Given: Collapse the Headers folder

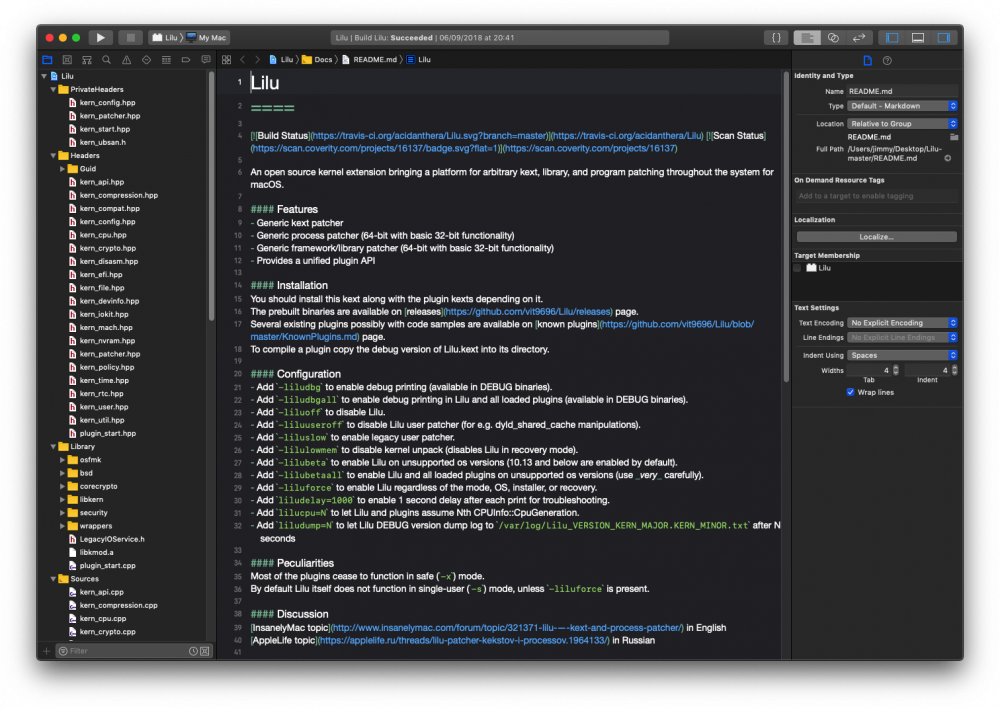Looking at the screenshot, I should pyautogui.click(x=54, y=156).
